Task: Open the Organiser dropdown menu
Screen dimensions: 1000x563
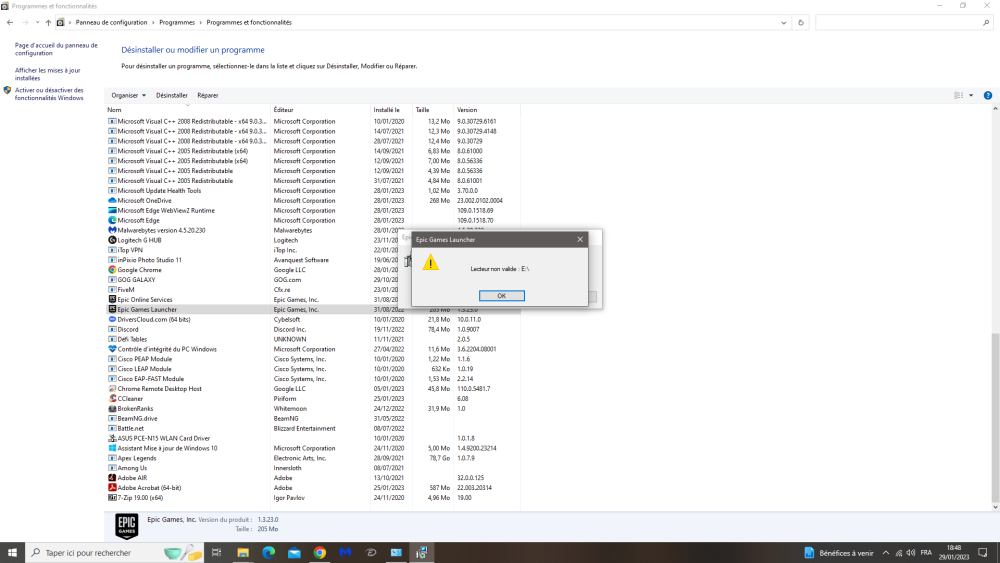Action: coord(128,96)
